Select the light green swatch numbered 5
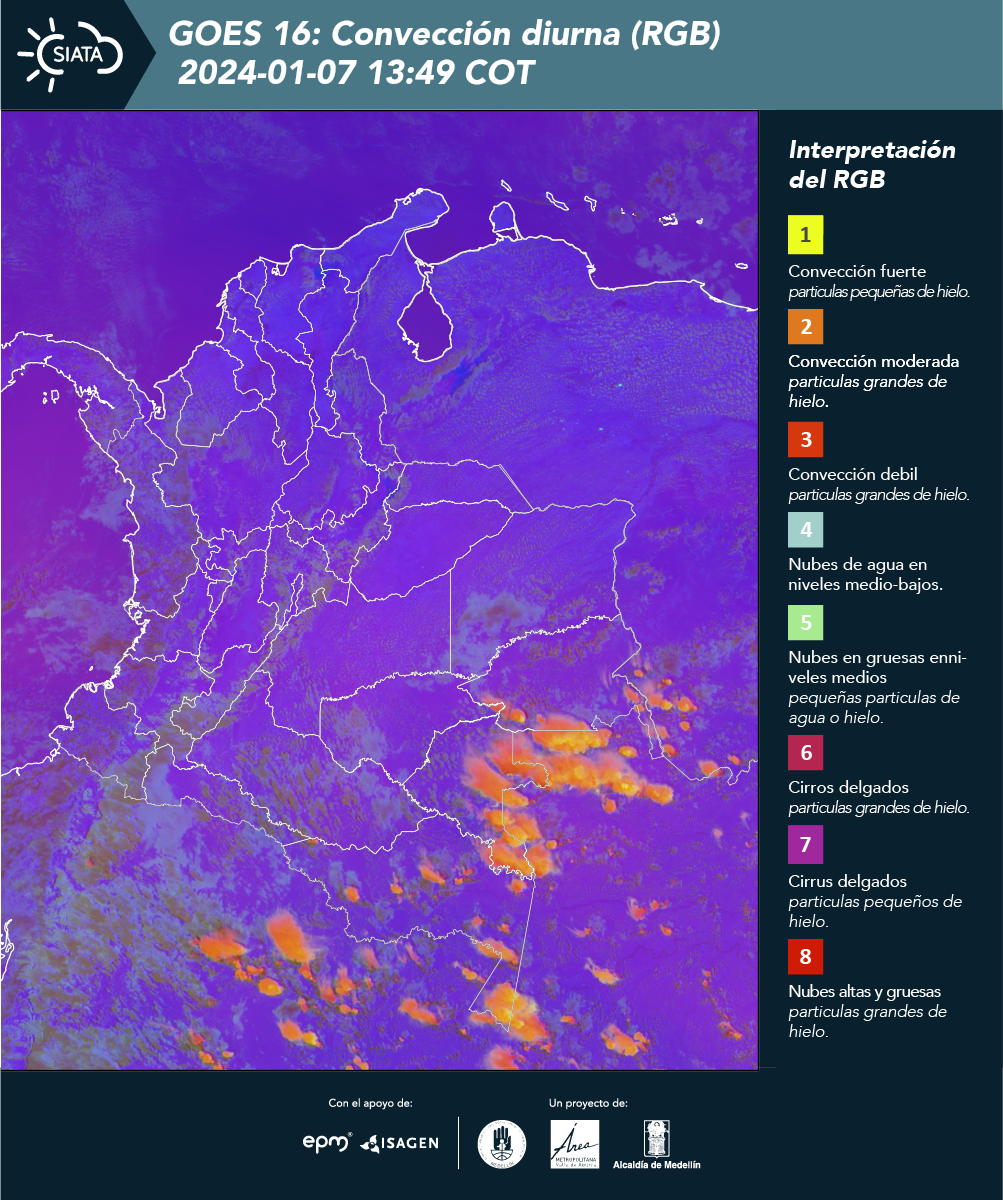This screenshot has width=1003, height=1200. coord(805,622)
